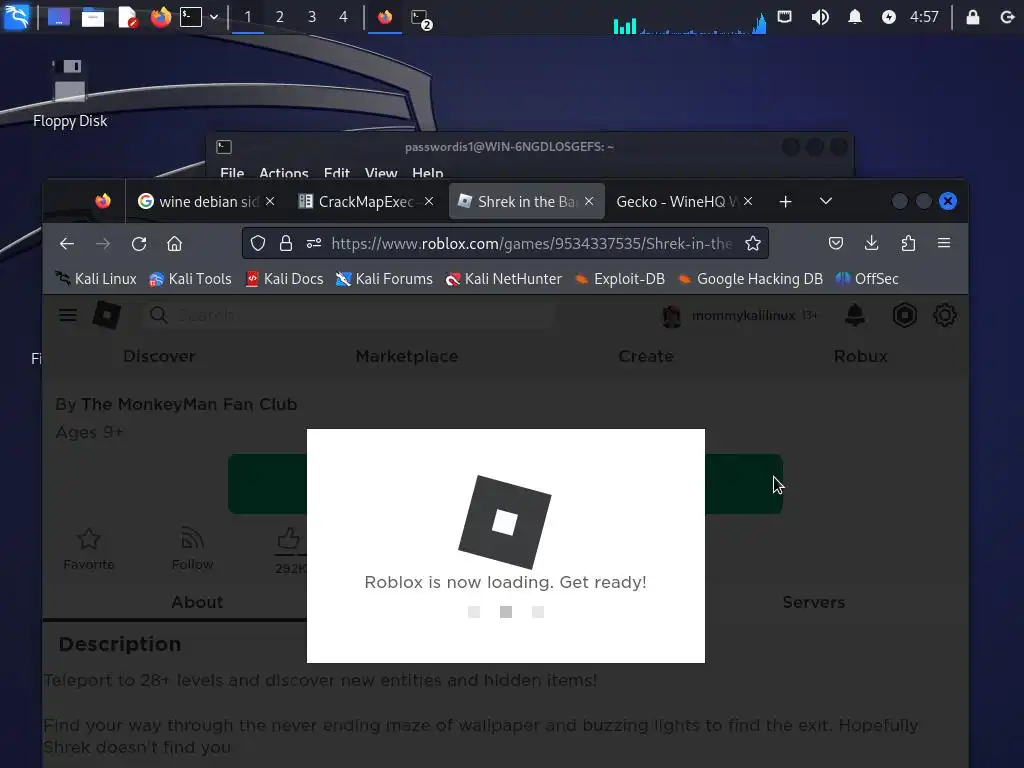Image resolution: width=1024 pixels, height=768 pixels.
Task: Close the CrackMapExec tab
Action: coord(429,201)
